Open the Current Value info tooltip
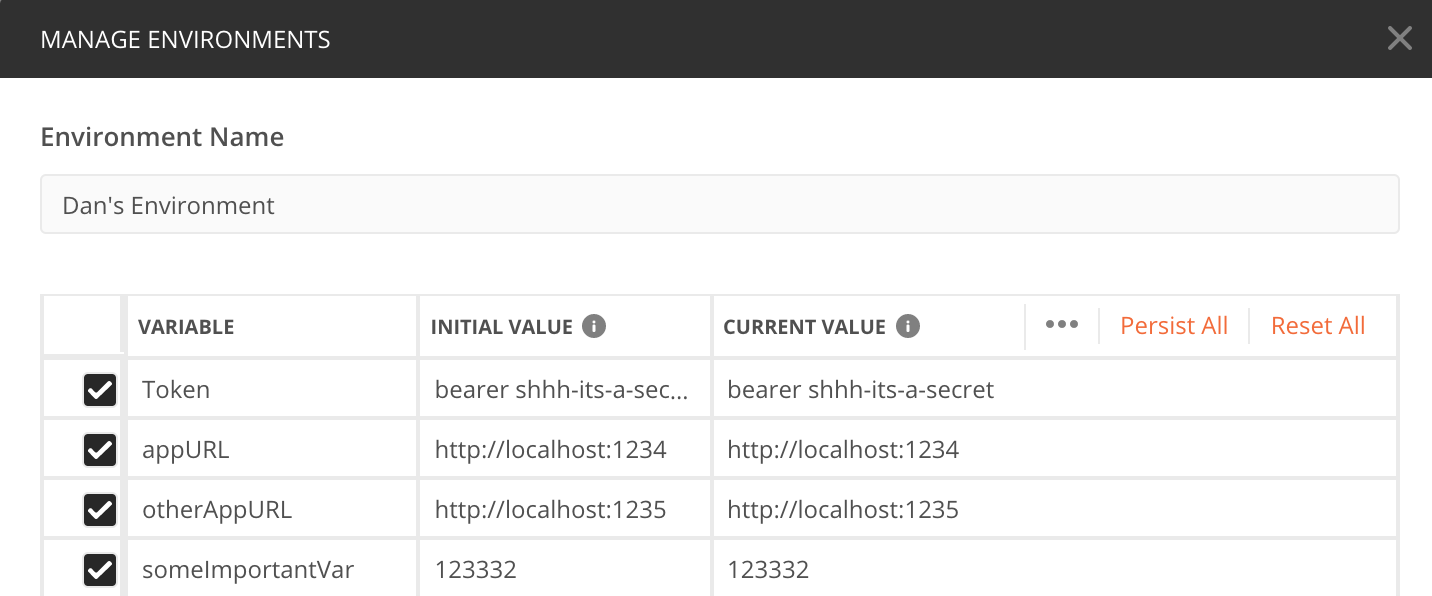Viewport: 1432px width, 596px height. (906, 325)
